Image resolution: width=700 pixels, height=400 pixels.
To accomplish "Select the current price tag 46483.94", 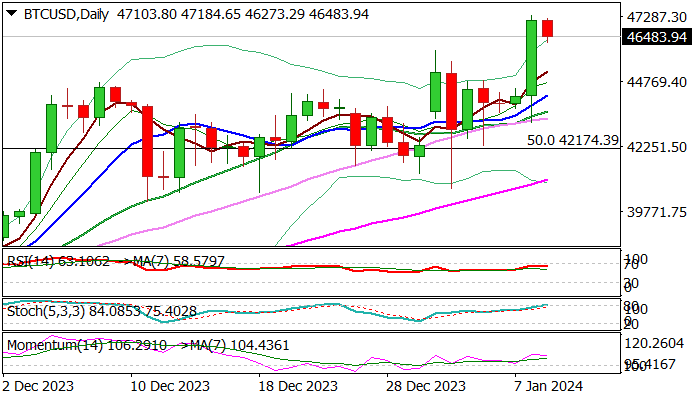I will [x=656, y=37].
